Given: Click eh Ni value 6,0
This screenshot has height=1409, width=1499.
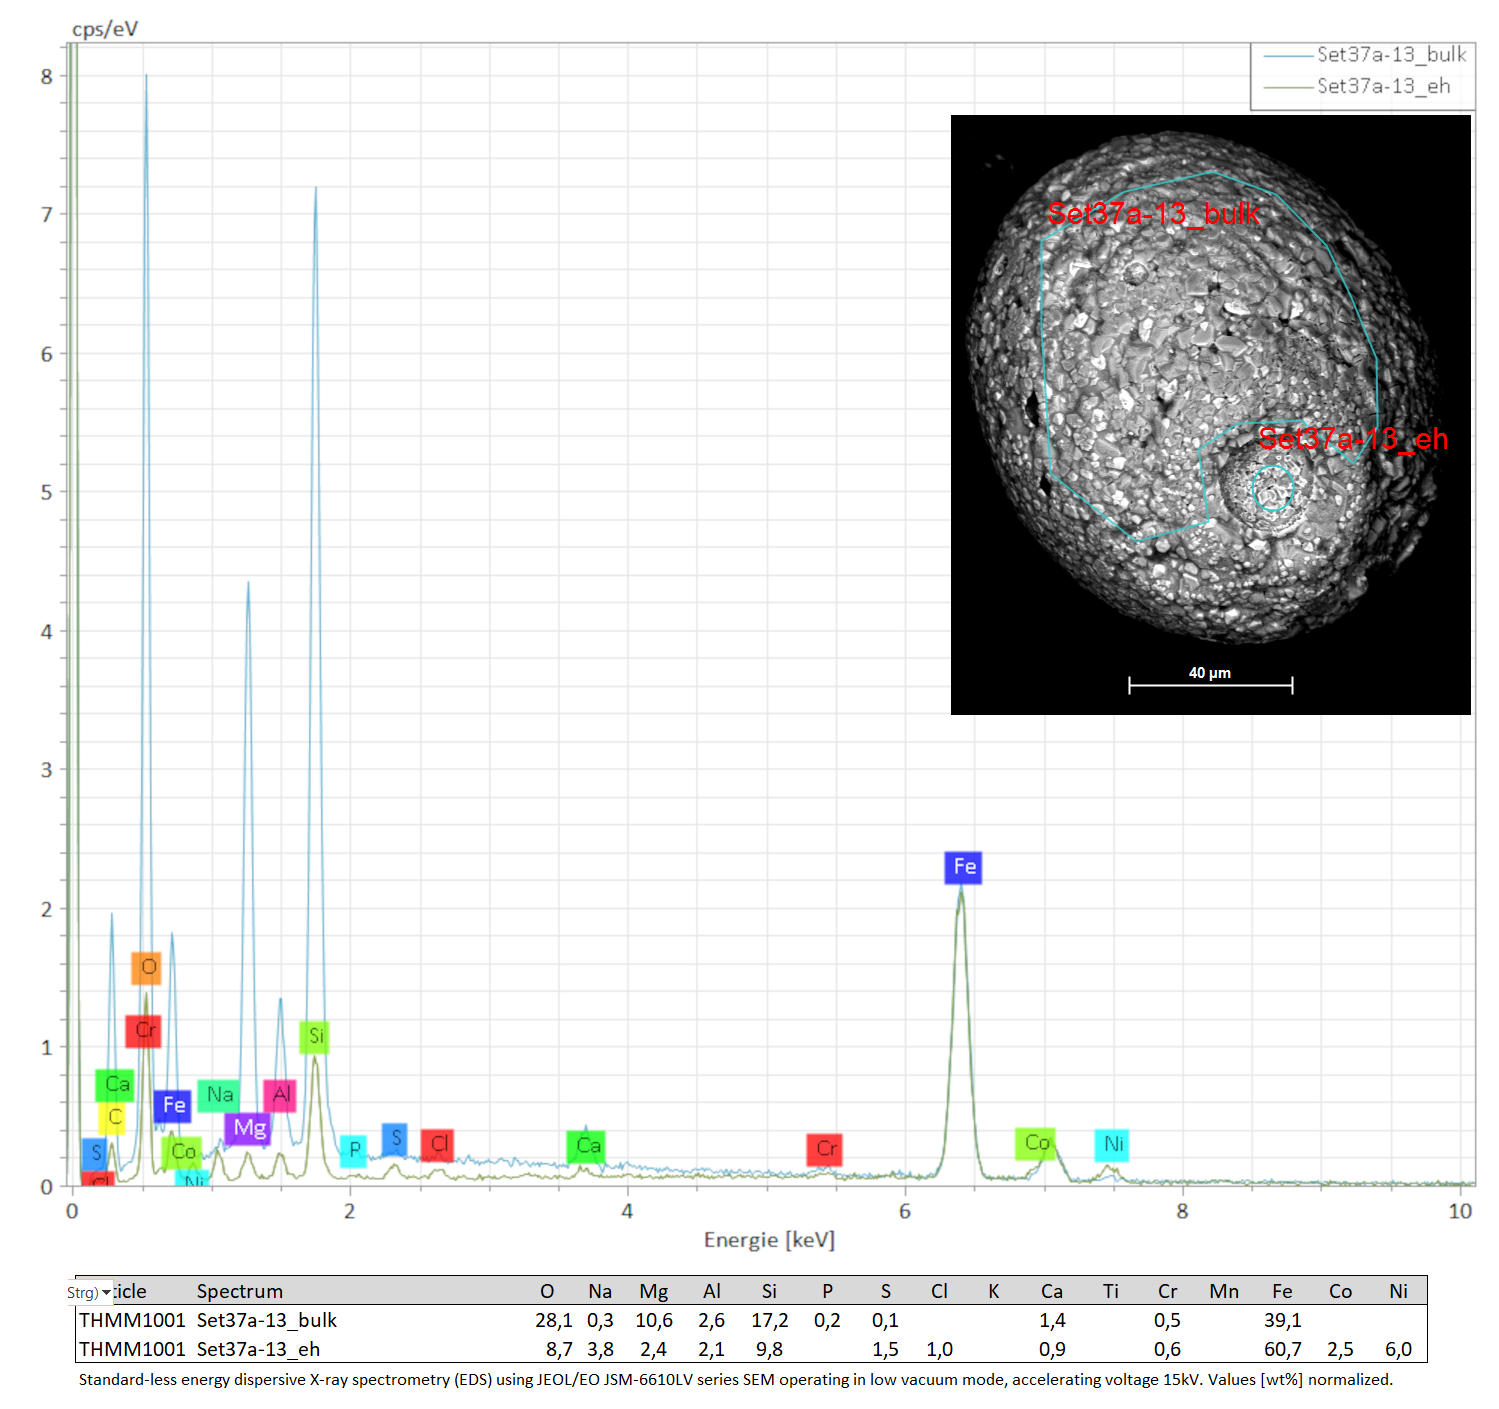Looking at the screenshot, I should (1398, 1349).
